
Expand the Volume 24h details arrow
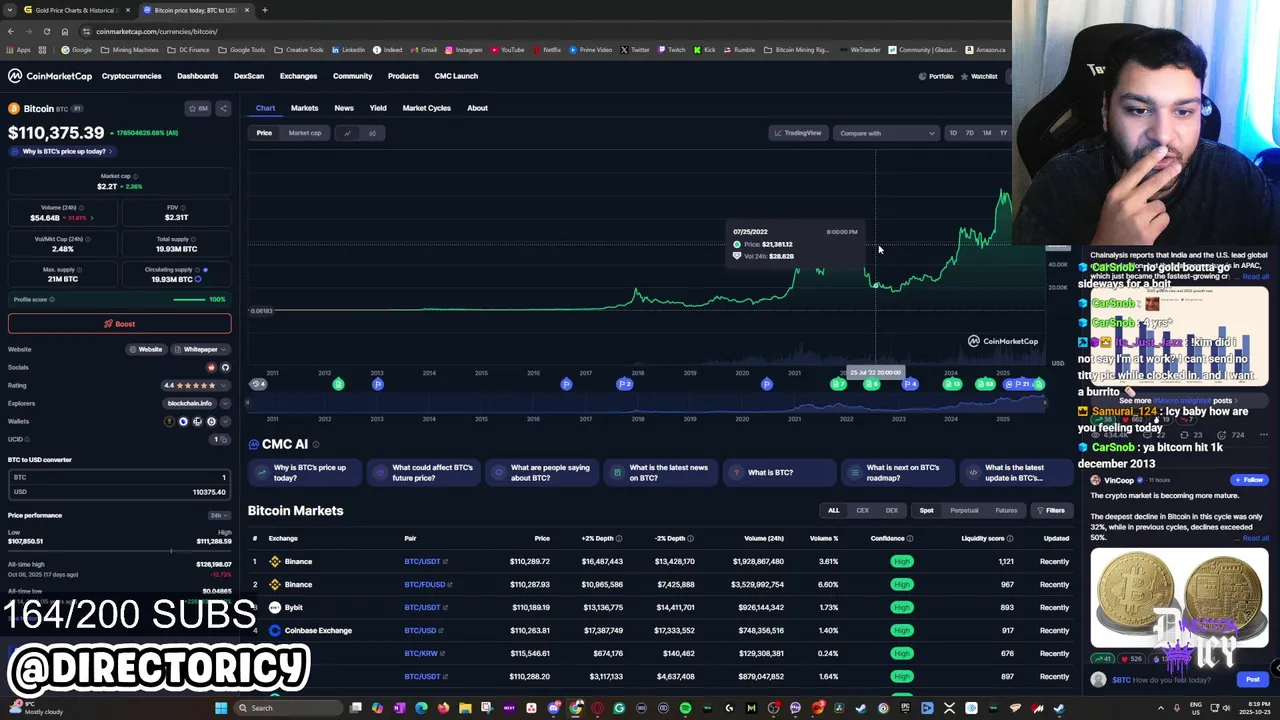91,218
